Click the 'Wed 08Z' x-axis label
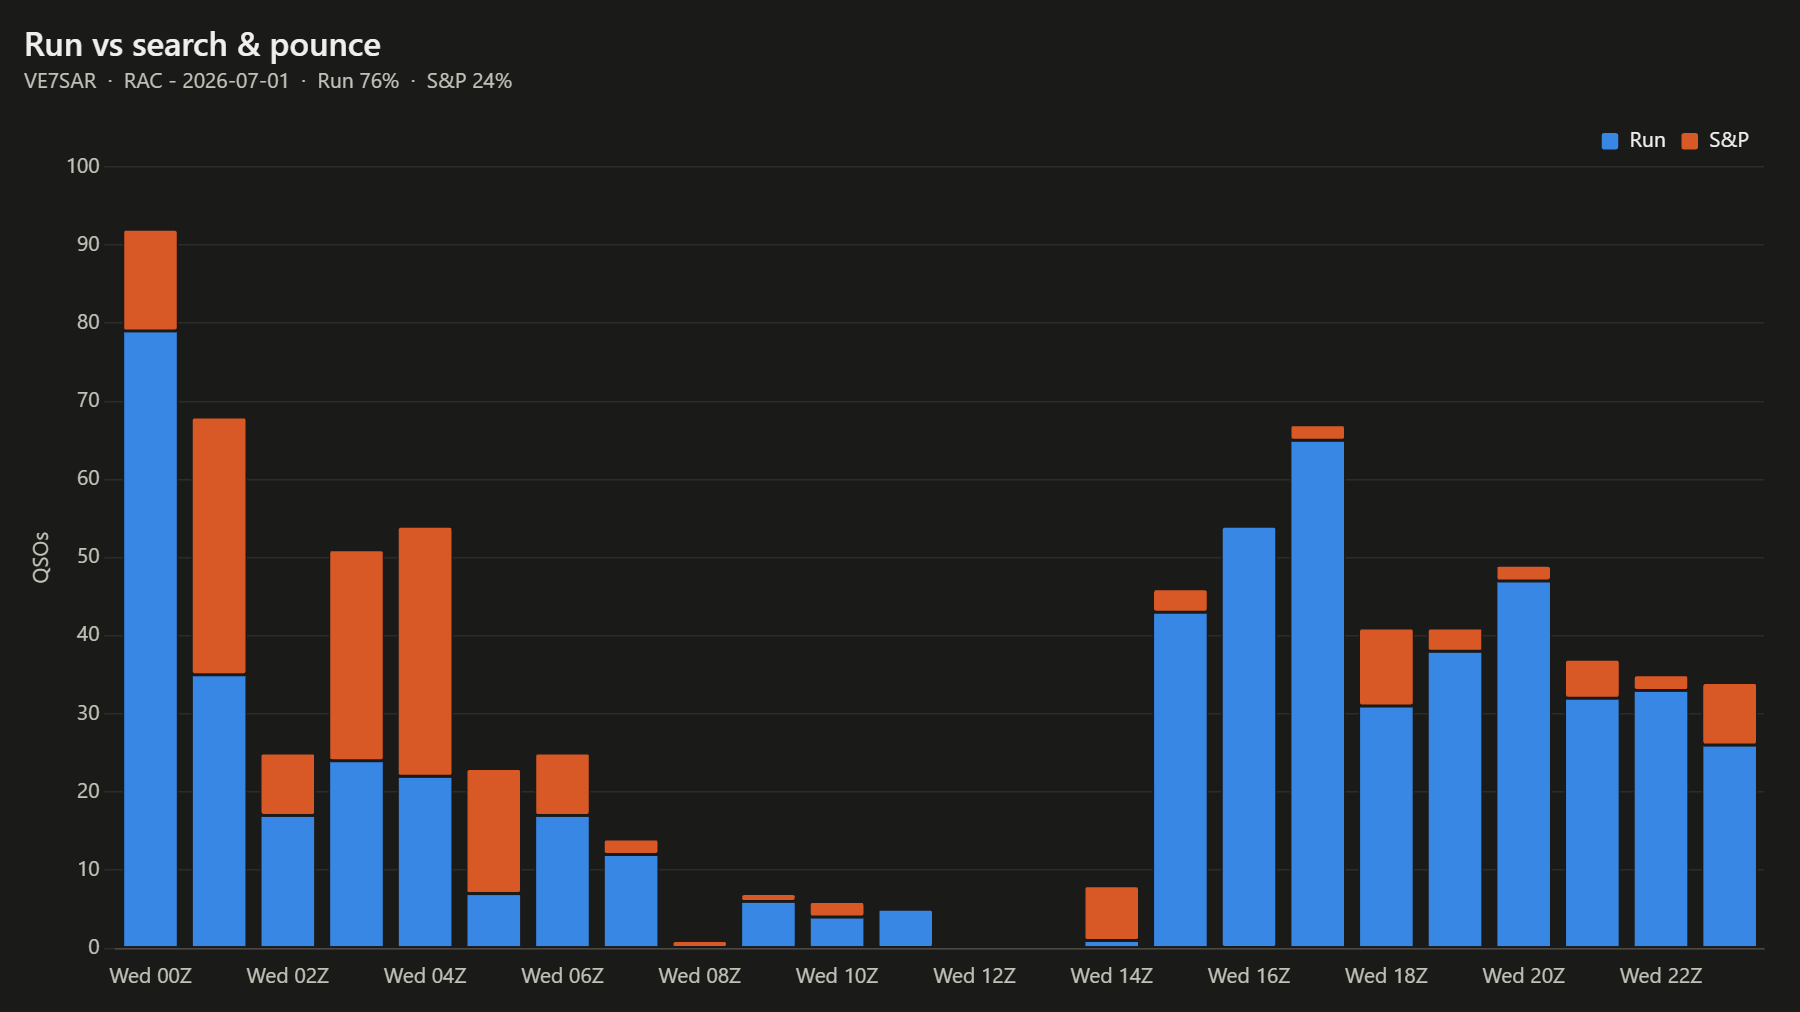This screenshot has width=1800, height=1012. point(700,976)
